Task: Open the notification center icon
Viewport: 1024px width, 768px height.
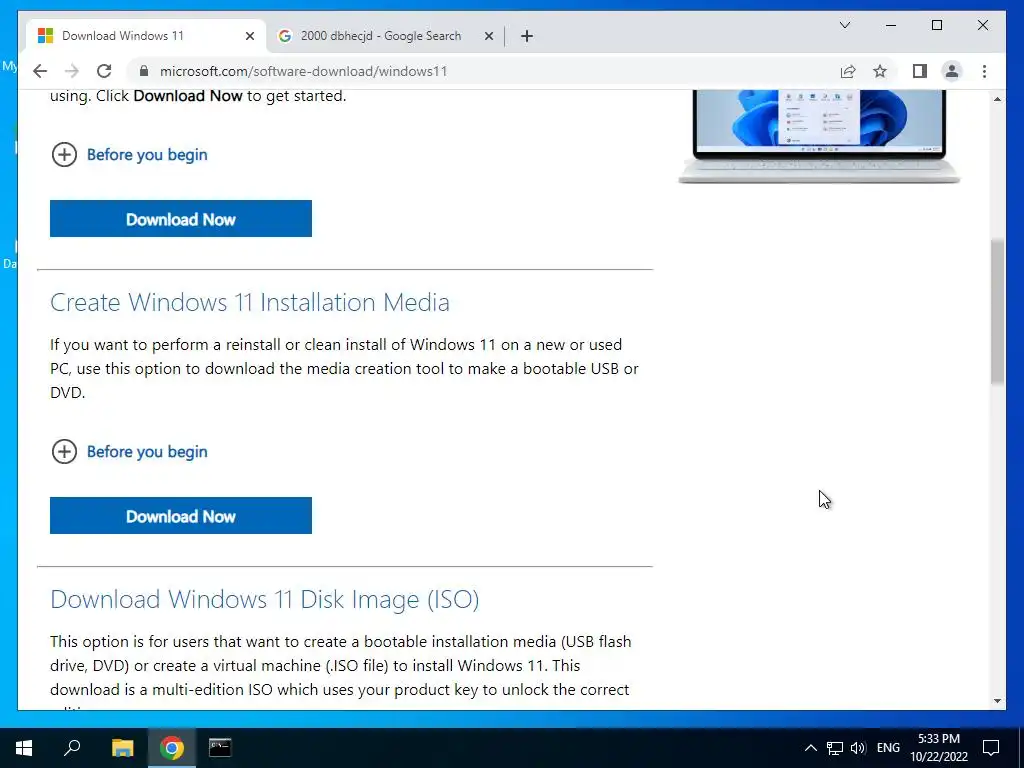Action: pos(991,748)
